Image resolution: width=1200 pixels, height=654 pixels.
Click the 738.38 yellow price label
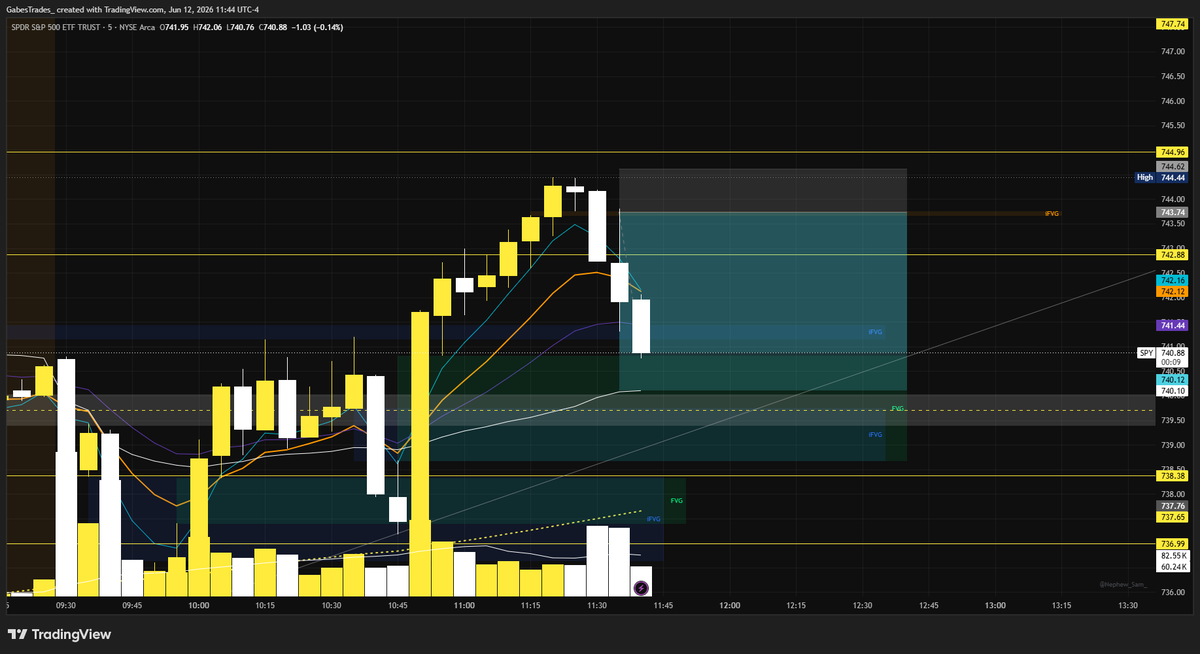click(x=1172, y=477)
